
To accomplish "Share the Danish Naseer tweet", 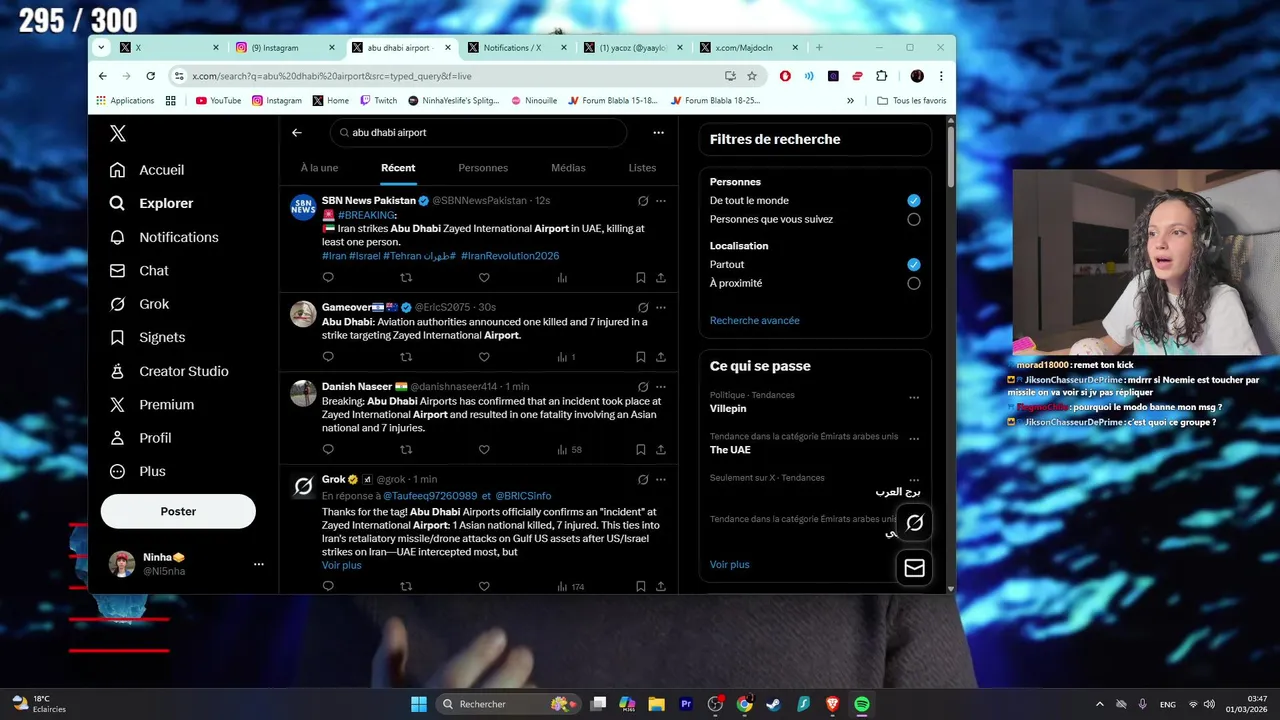I will [661, 450].
